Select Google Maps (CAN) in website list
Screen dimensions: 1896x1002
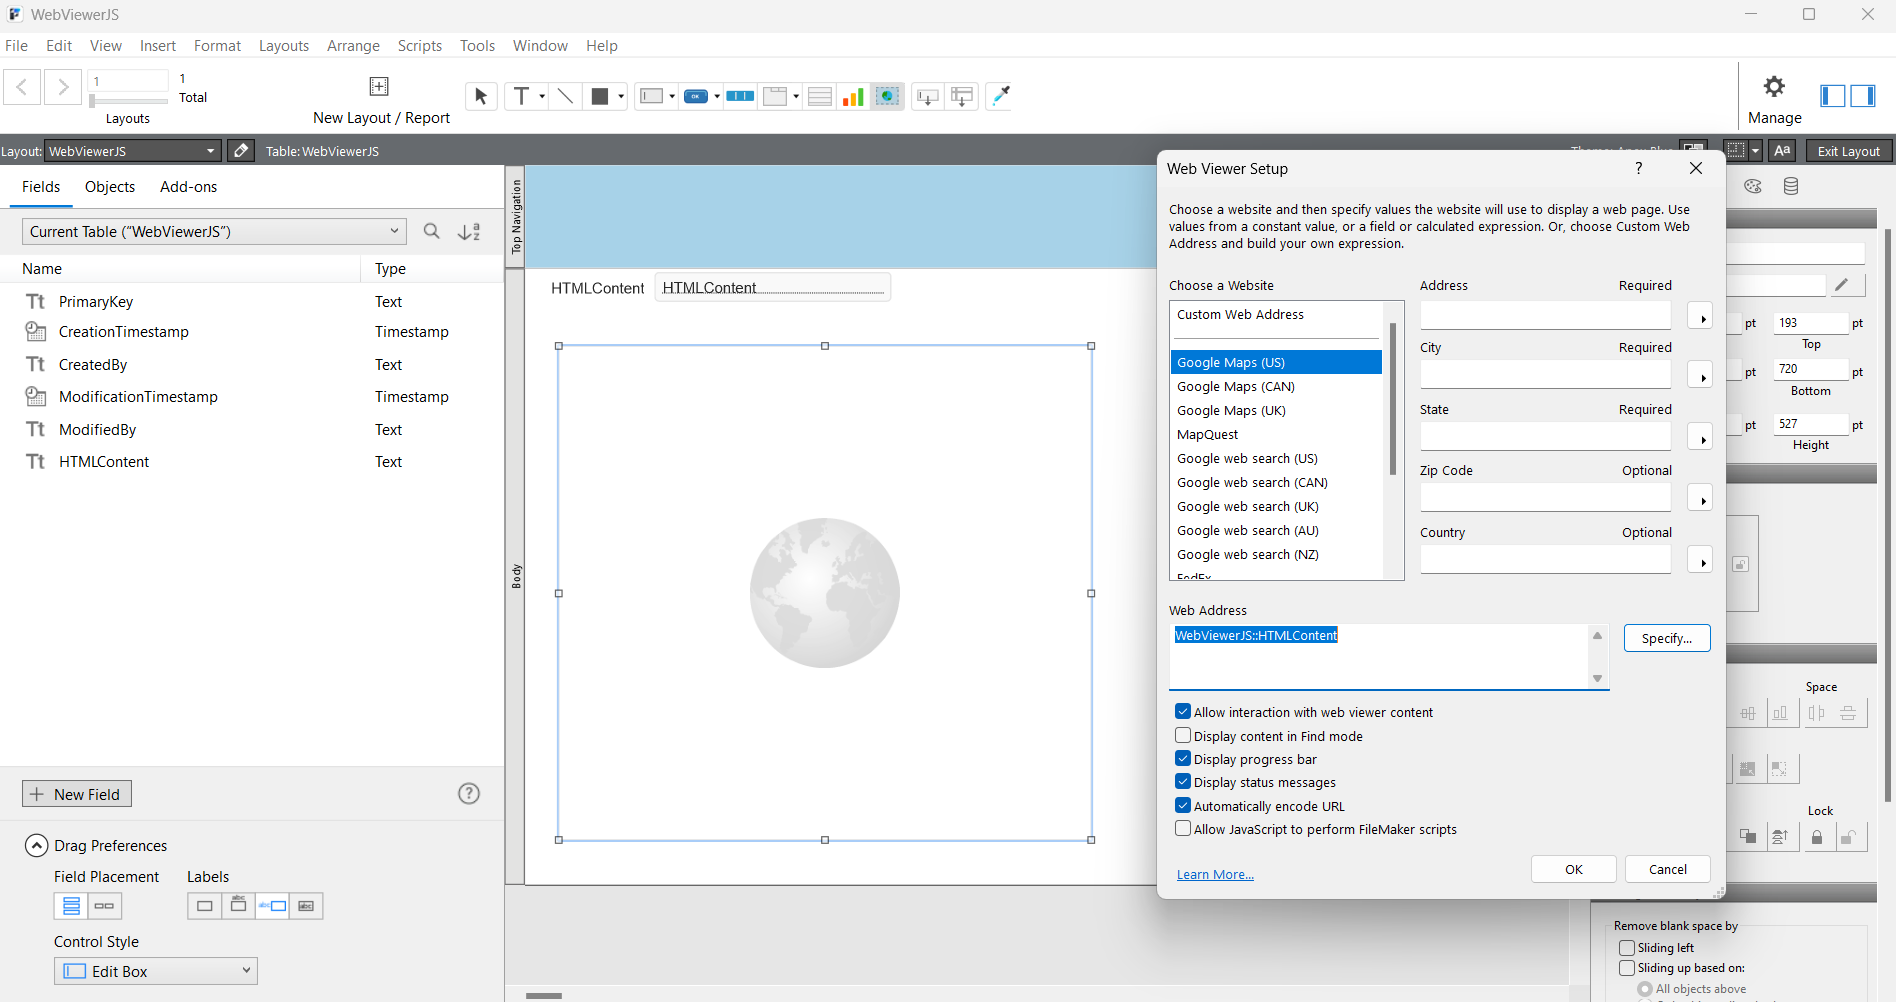[1276, 386]
